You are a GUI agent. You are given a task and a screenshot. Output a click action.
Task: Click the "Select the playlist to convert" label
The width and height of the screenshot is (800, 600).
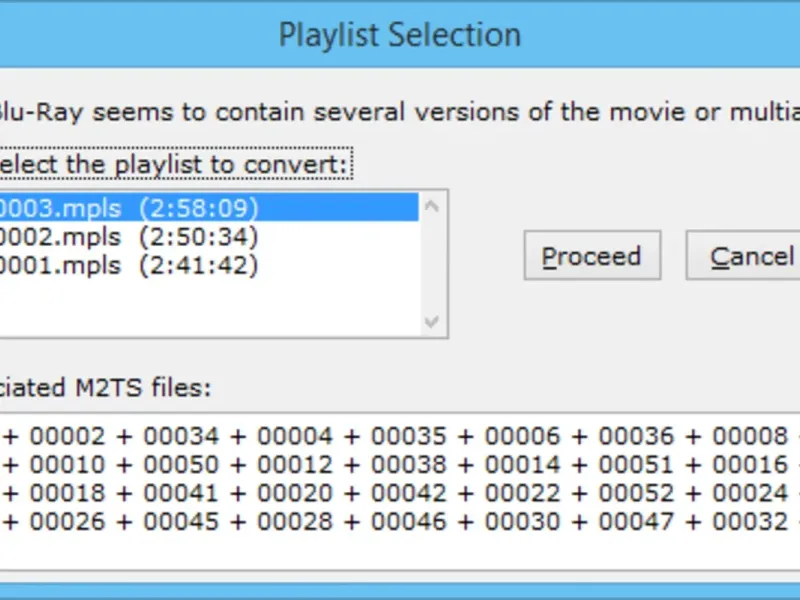coord(175,163)
